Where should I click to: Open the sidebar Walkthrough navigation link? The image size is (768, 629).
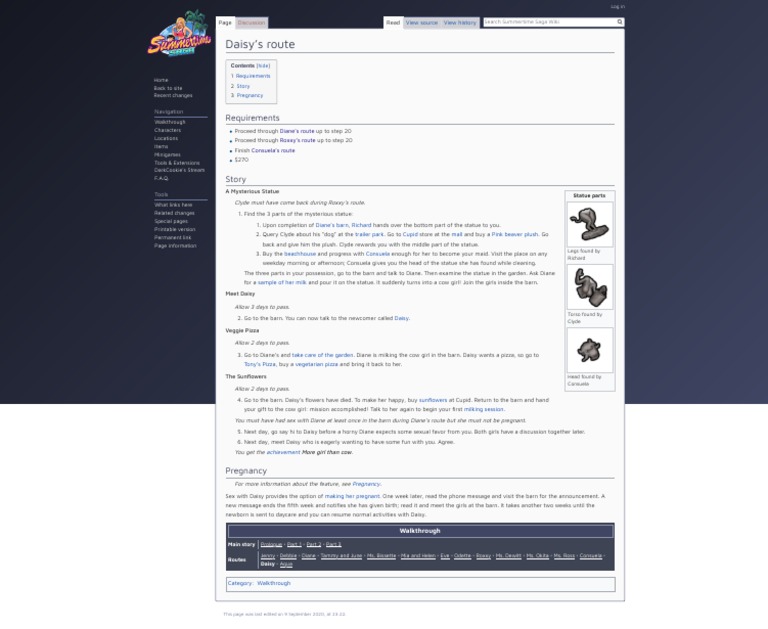pyautogui.click(x=169, y=122)
